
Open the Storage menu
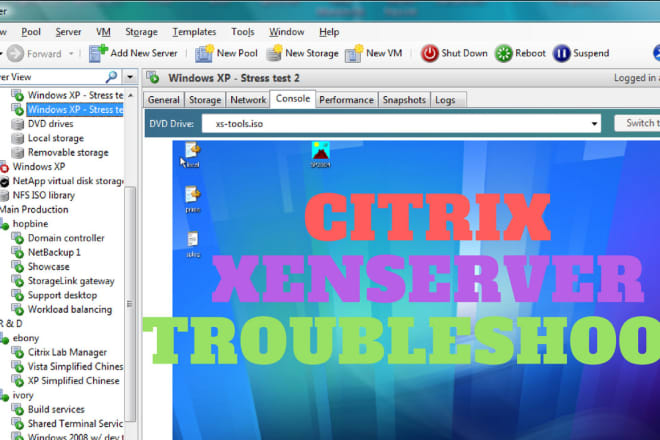[x=141, y=32]
